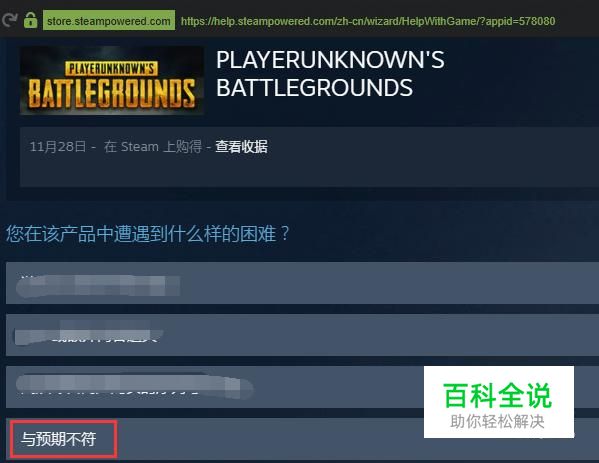Choose the first blurred problem option
This screenshot has width=599, height=463.
[302, 283]
